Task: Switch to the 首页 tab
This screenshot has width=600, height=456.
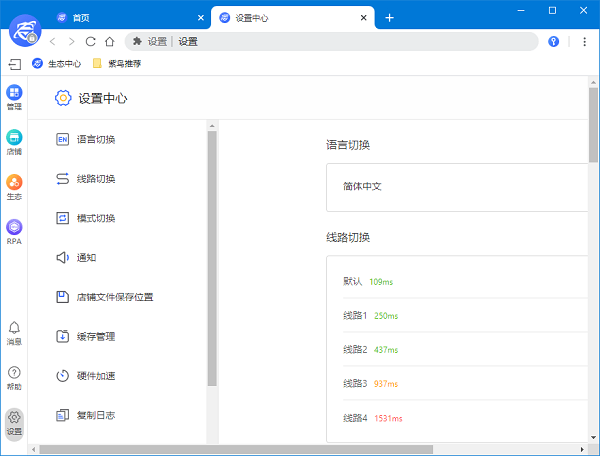Action: tap(130, 18)
